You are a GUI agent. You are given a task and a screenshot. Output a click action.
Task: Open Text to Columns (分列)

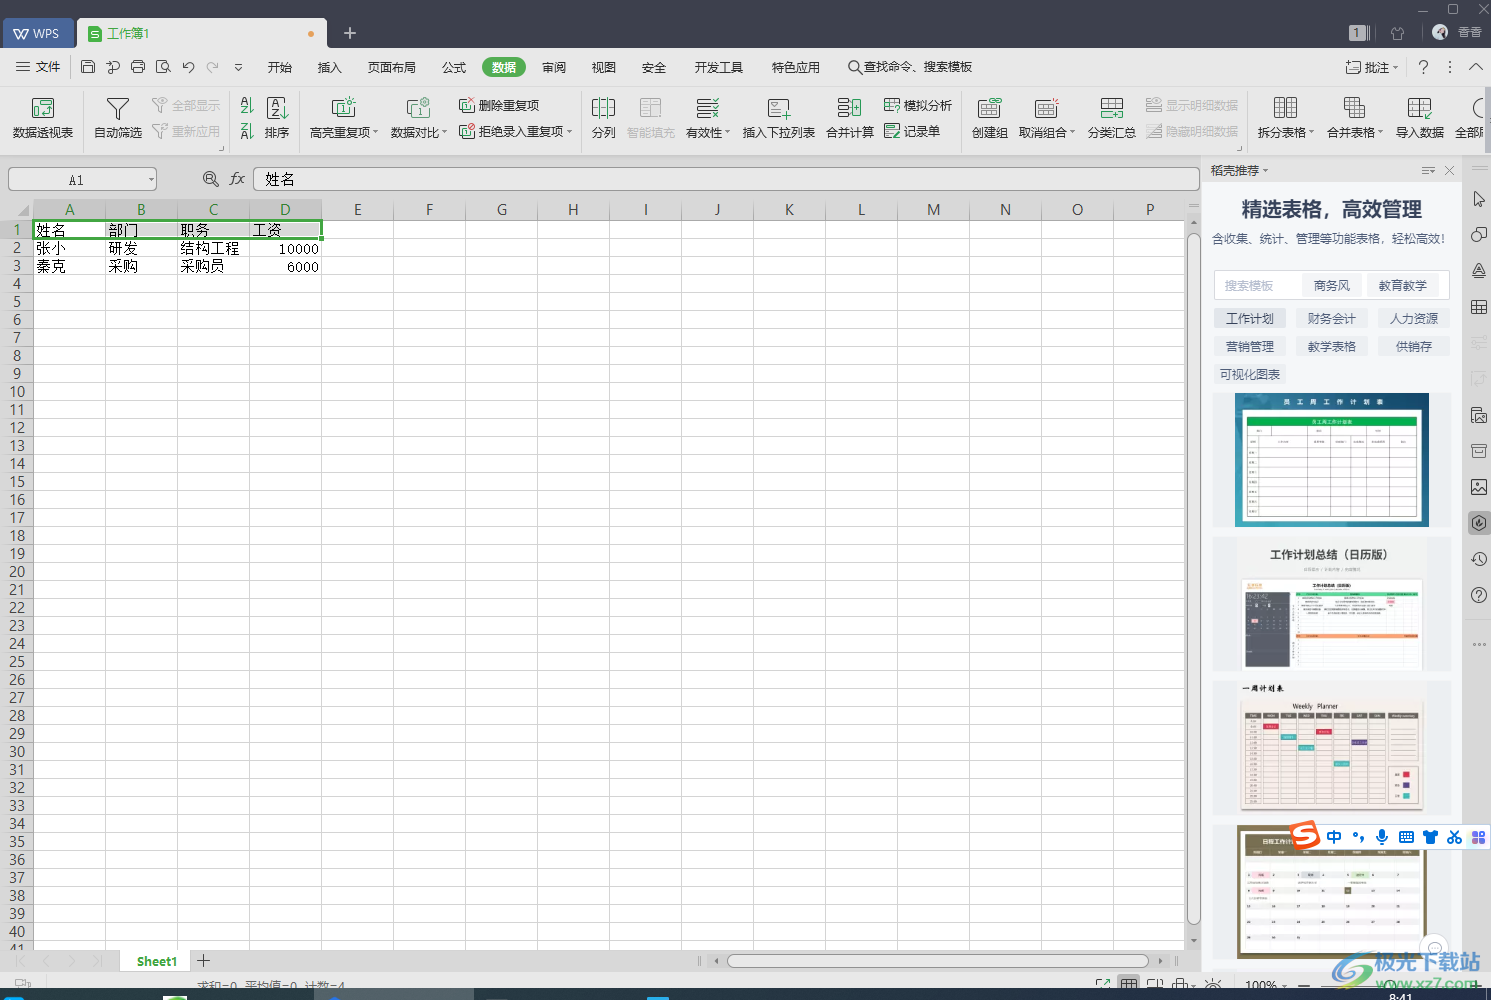[x=603, y=118]
